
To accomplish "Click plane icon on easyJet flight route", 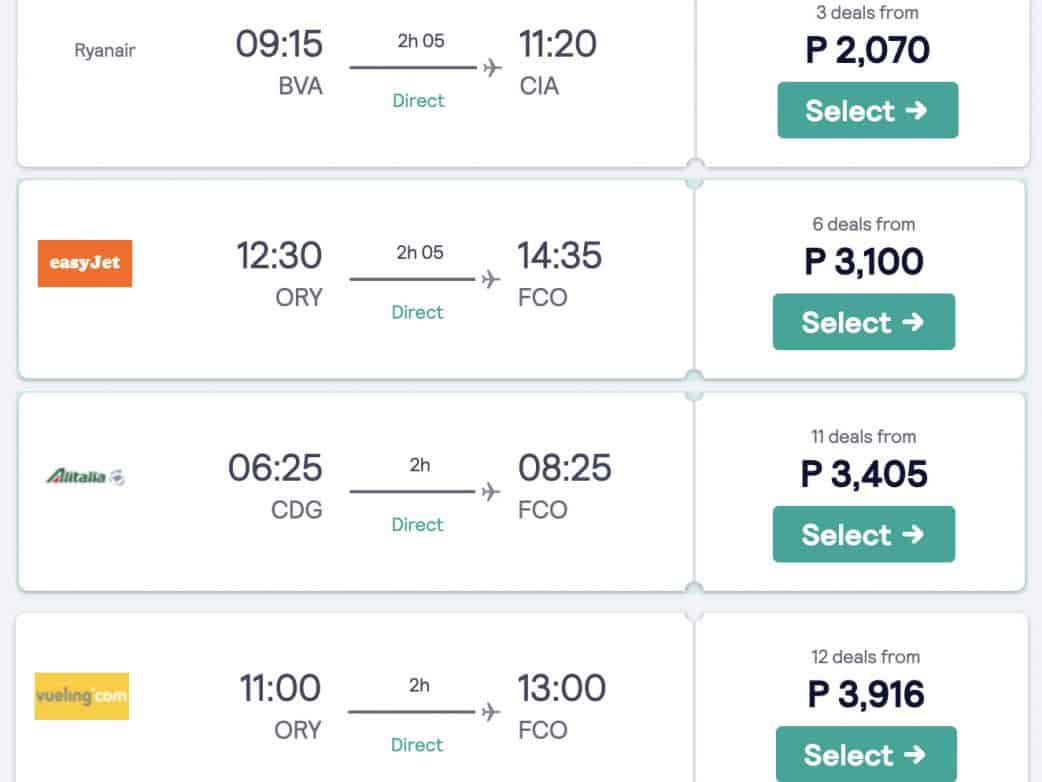I will click(490, 279).
